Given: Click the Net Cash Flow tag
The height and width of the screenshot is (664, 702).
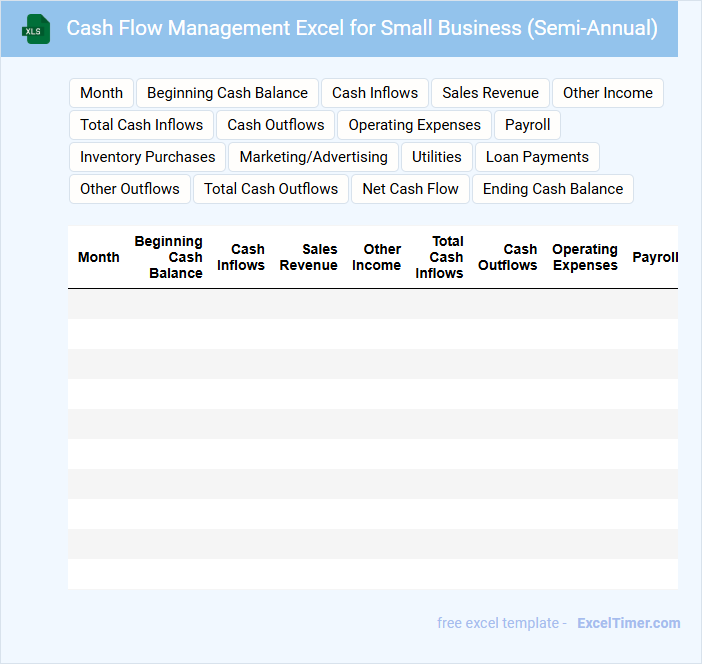Looking at the screenshot, I should coord(410,189).
